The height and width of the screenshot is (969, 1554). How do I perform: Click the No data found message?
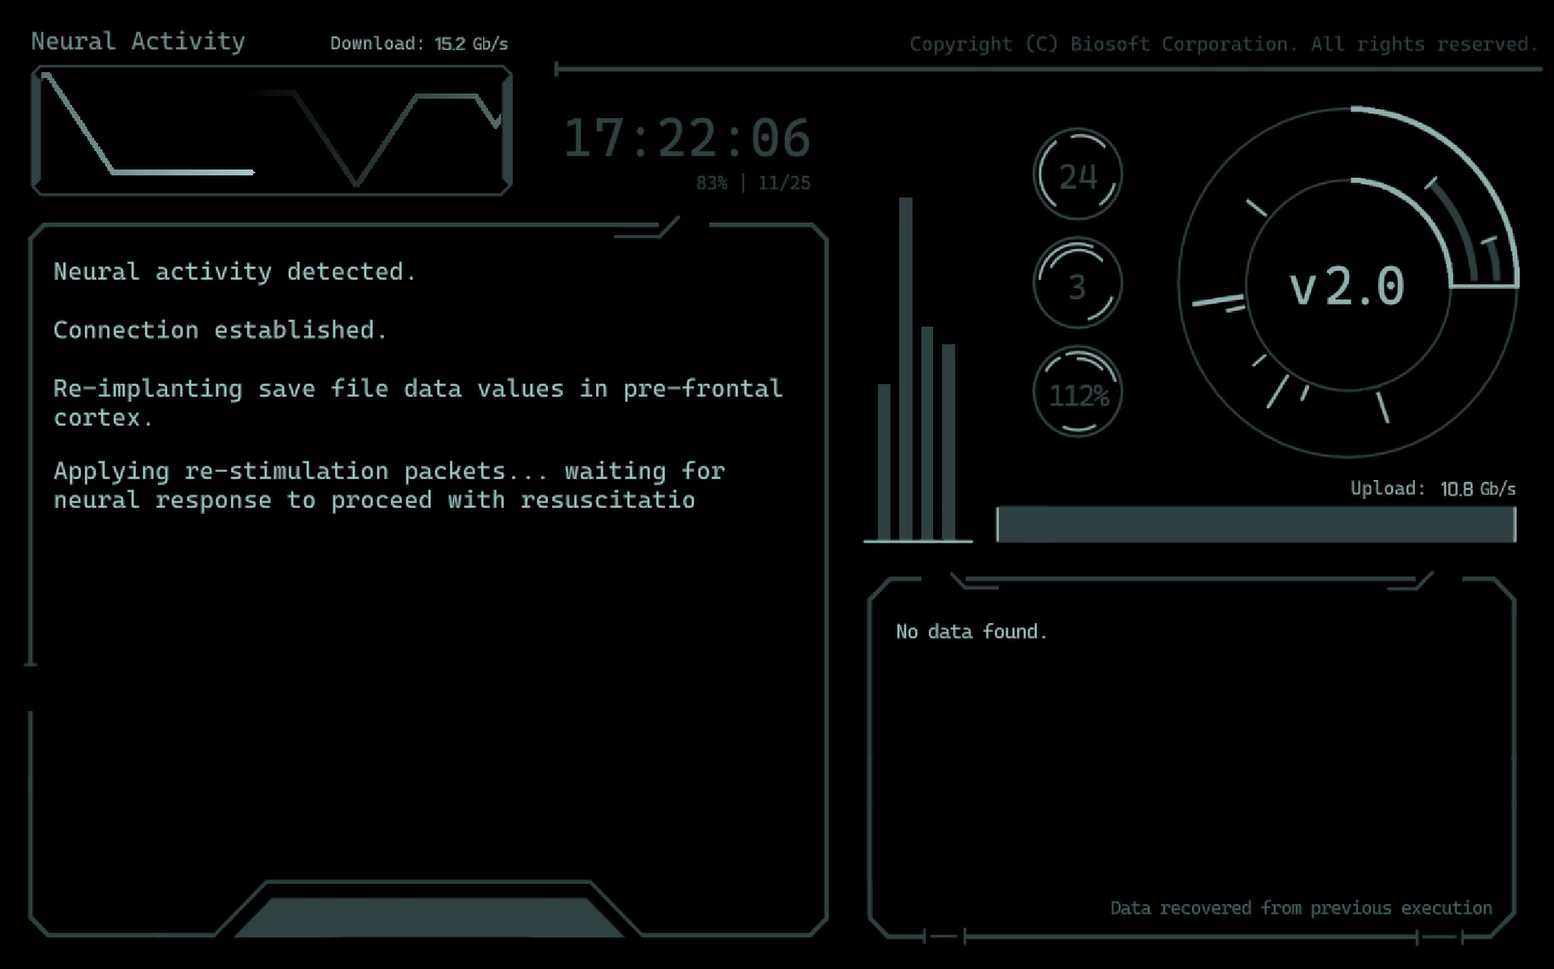pos(971,631)
